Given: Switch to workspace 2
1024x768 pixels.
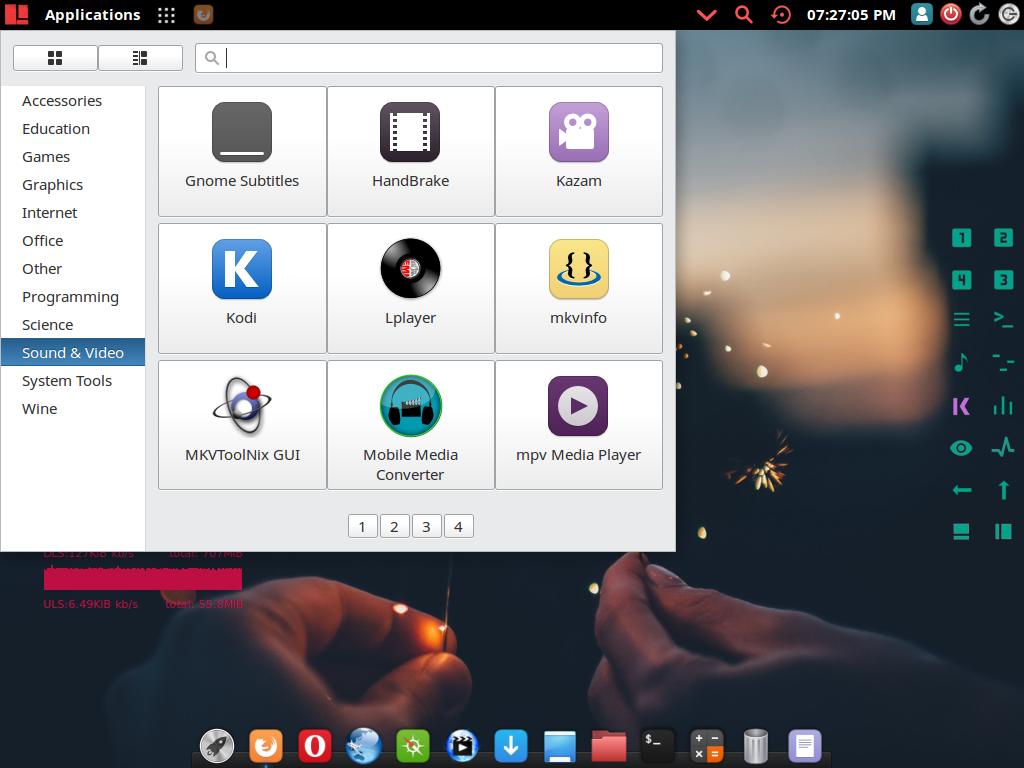Looking at the screenshot, I should pos(1003,238).
